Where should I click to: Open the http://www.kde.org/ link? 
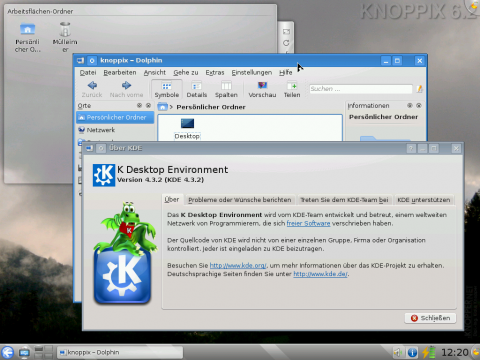(238, 266)
